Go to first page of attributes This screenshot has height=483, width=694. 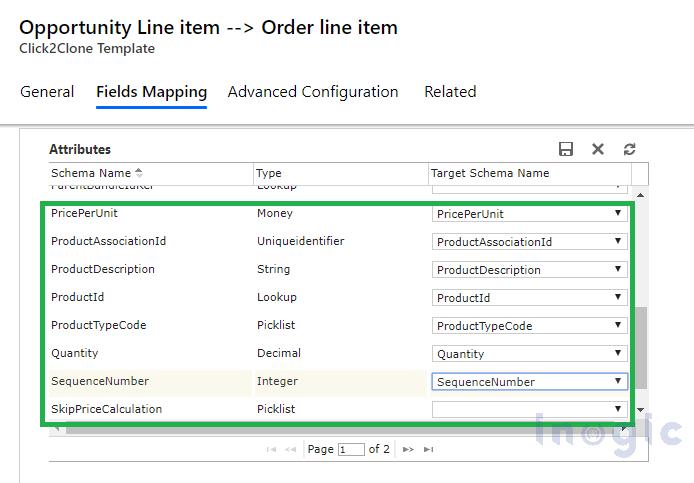click(x=271, y=450)
